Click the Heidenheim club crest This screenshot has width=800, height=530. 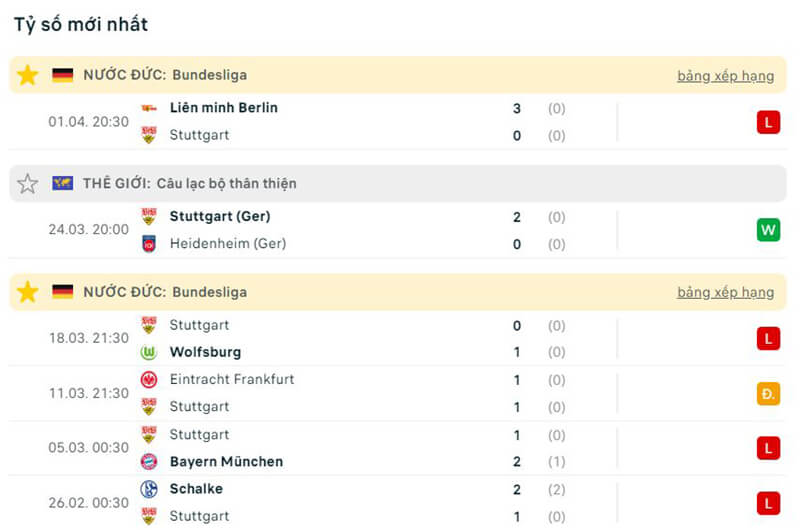tap(149, 244)
